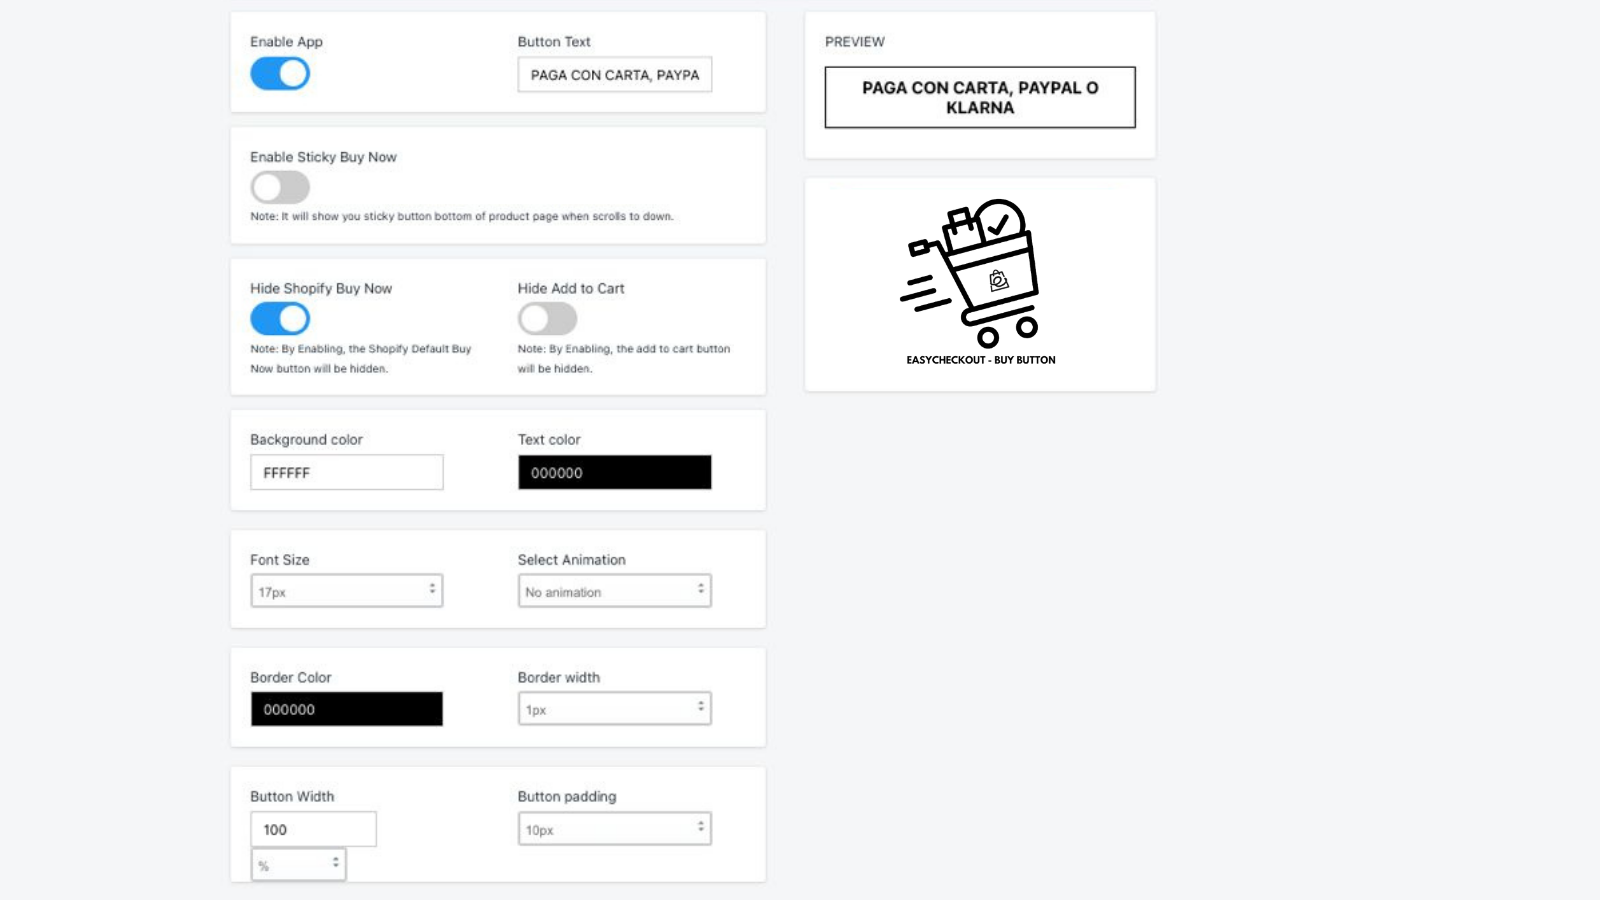Turn on Enable Sticky Buy Now
The width and height of the screenshot is (1600, 900).
280,187
